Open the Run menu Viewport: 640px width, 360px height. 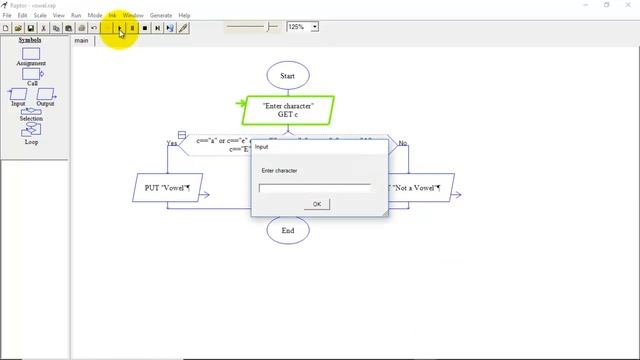(x=76, y=15)
